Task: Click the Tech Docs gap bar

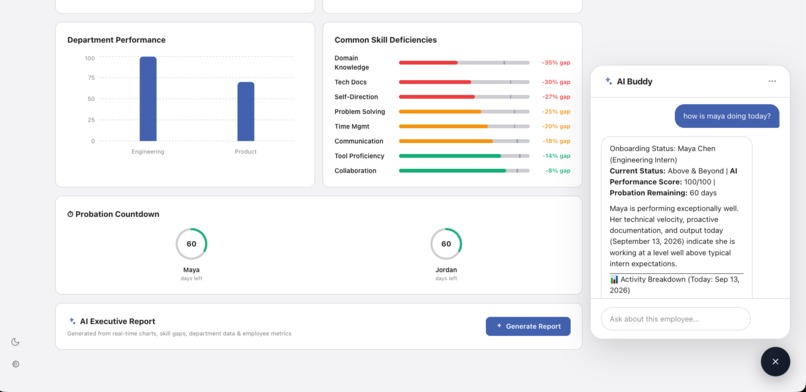Action: tap(464, 82)
